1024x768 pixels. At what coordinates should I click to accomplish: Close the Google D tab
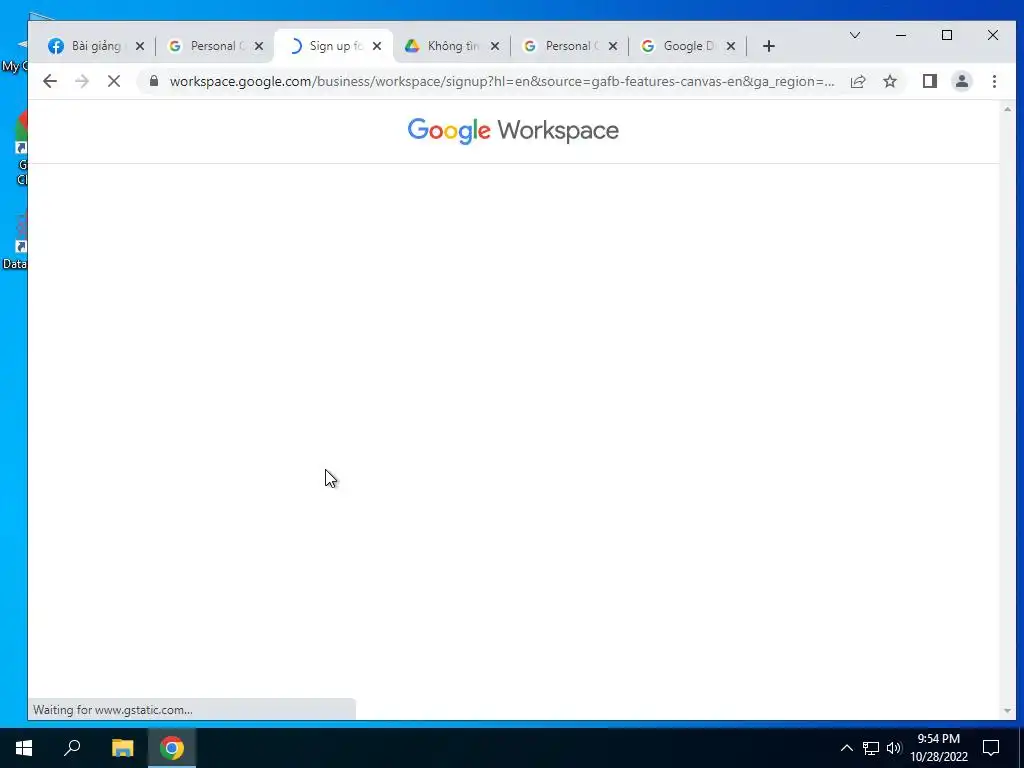point(731,46)
